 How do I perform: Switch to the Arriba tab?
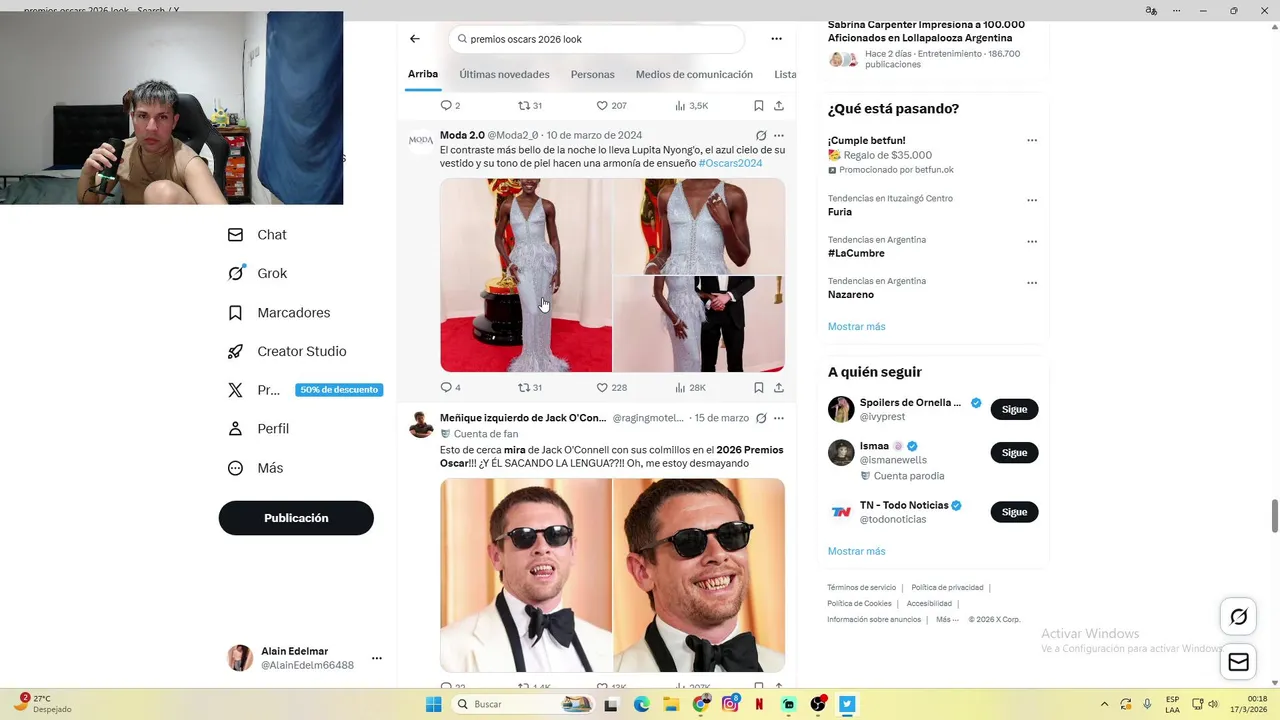423,74
